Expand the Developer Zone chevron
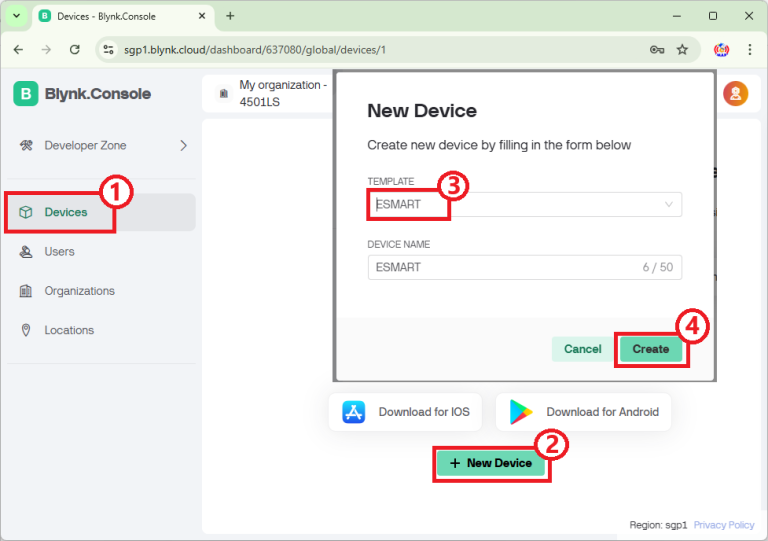The image size is (768, 541). (x=183, y=145)
